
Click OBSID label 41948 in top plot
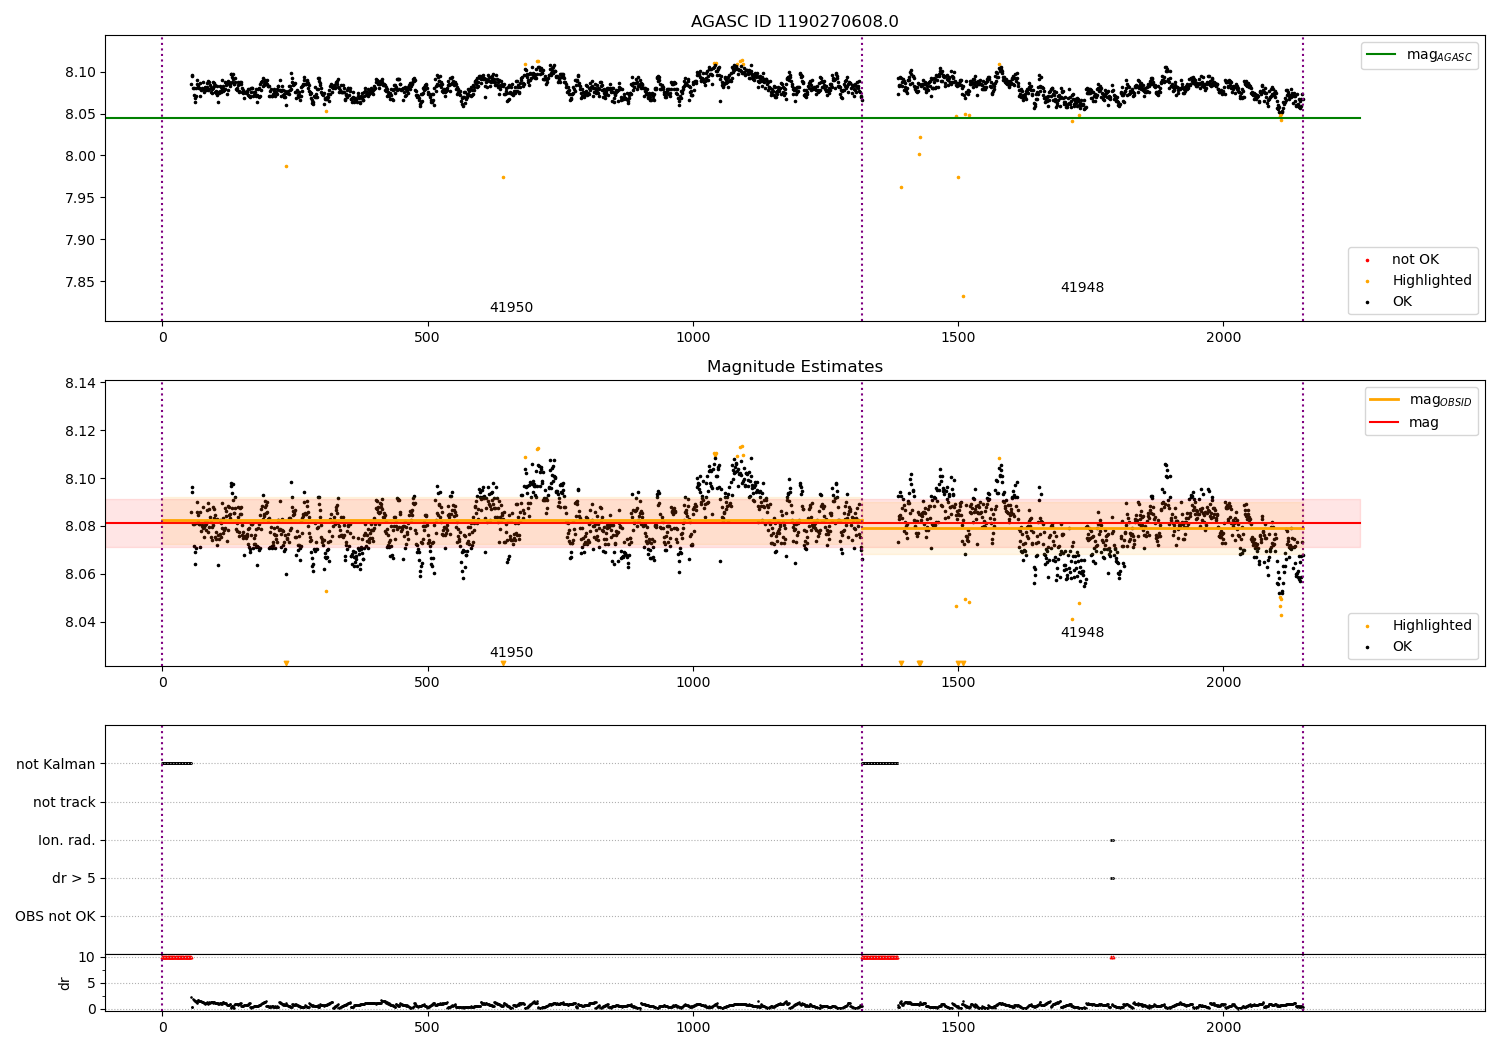point(1082,288)
